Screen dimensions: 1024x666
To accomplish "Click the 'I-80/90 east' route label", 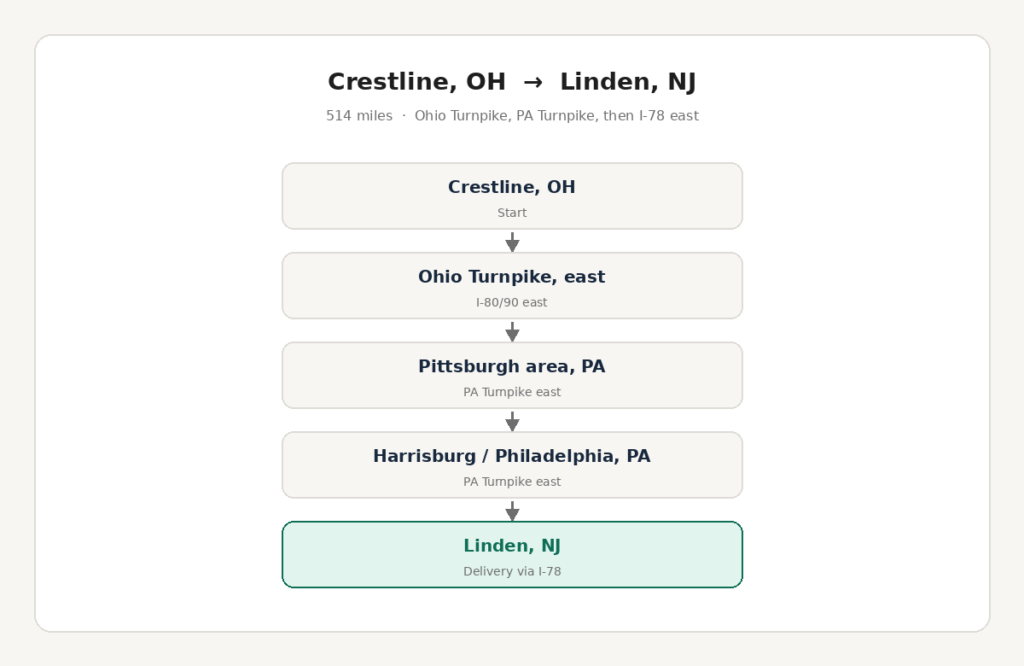I will [512, 302].
